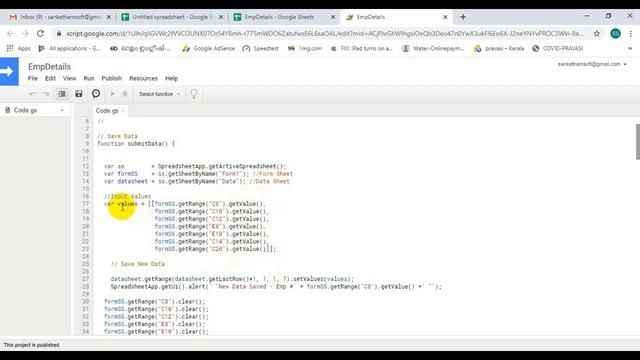
Task: Open the View menu
Action: 69,78
